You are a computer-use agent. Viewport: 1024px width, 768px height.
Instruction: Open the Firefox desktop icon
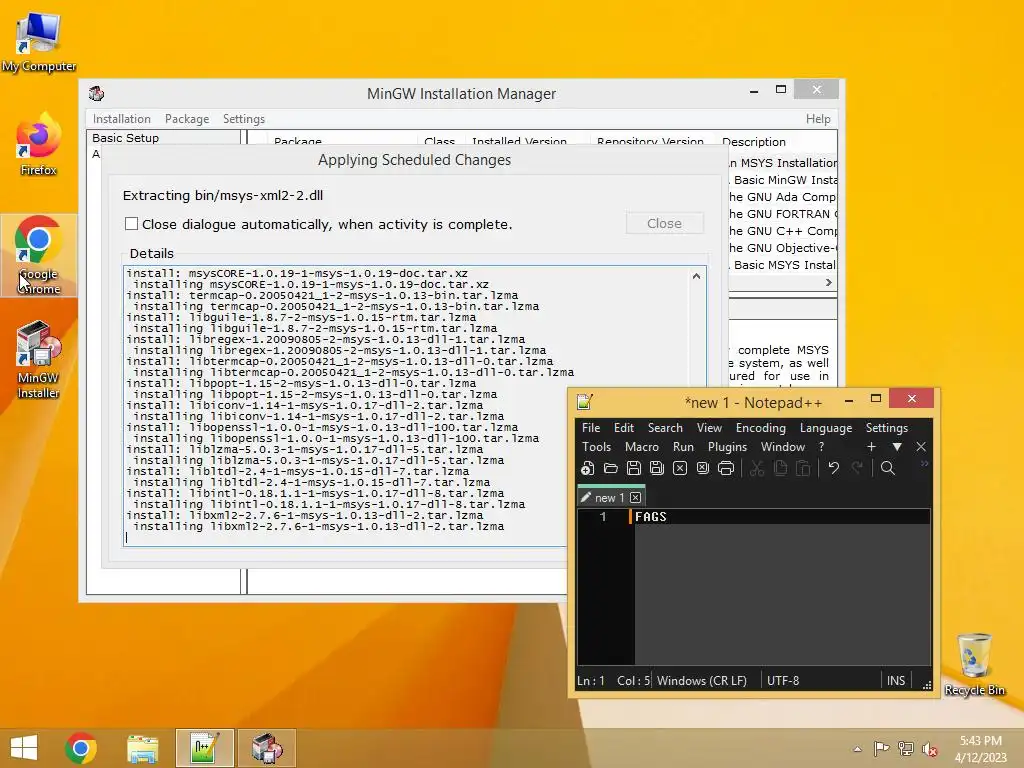[x=39, y=145]
